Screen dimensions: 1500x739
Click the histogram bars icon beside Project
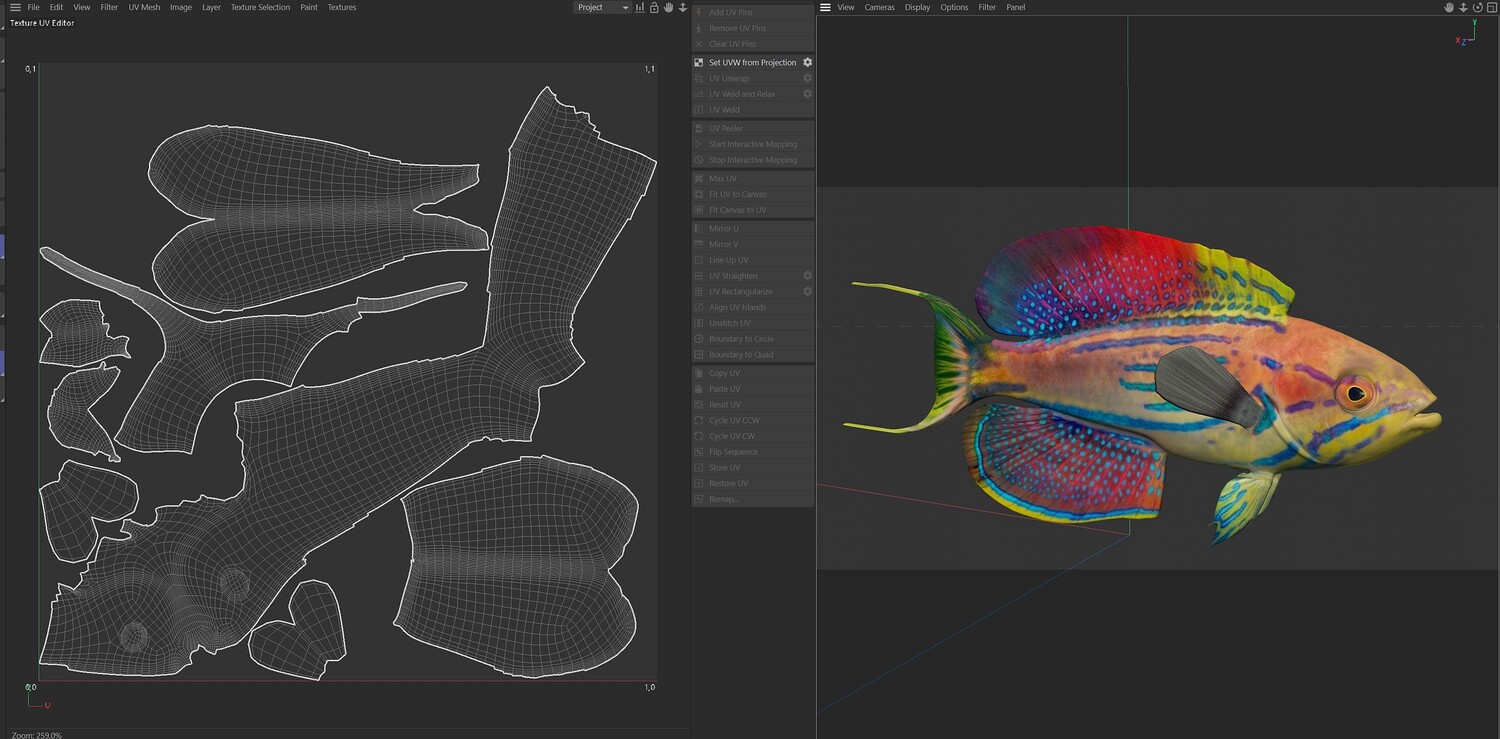(640, 7)
